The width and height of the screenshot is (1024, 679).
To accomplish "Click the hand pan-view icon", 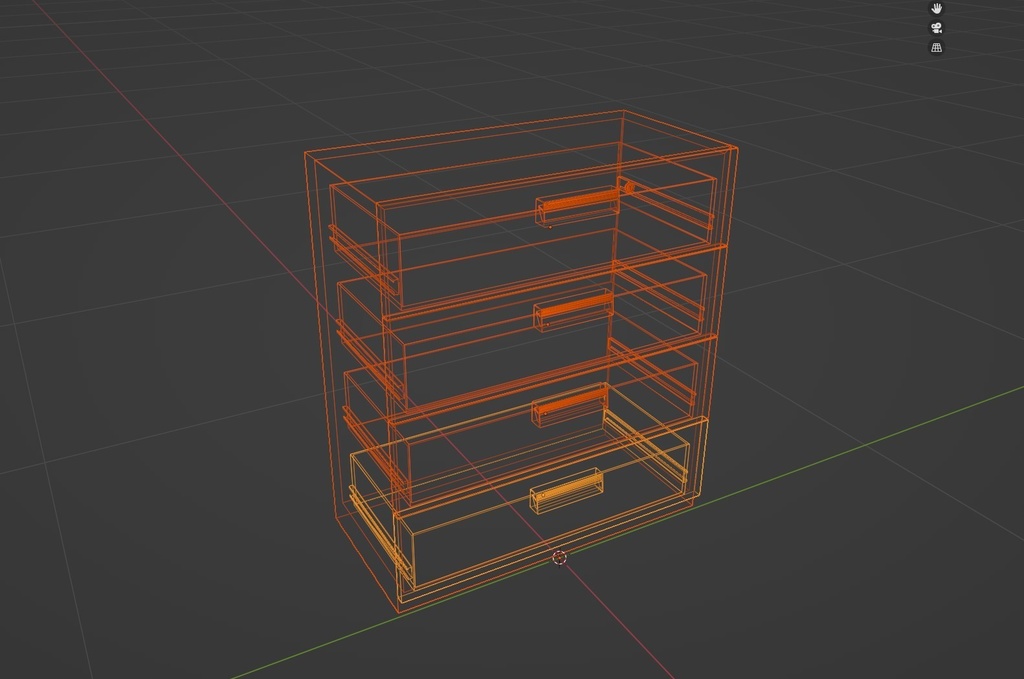I will pos(936,8).
